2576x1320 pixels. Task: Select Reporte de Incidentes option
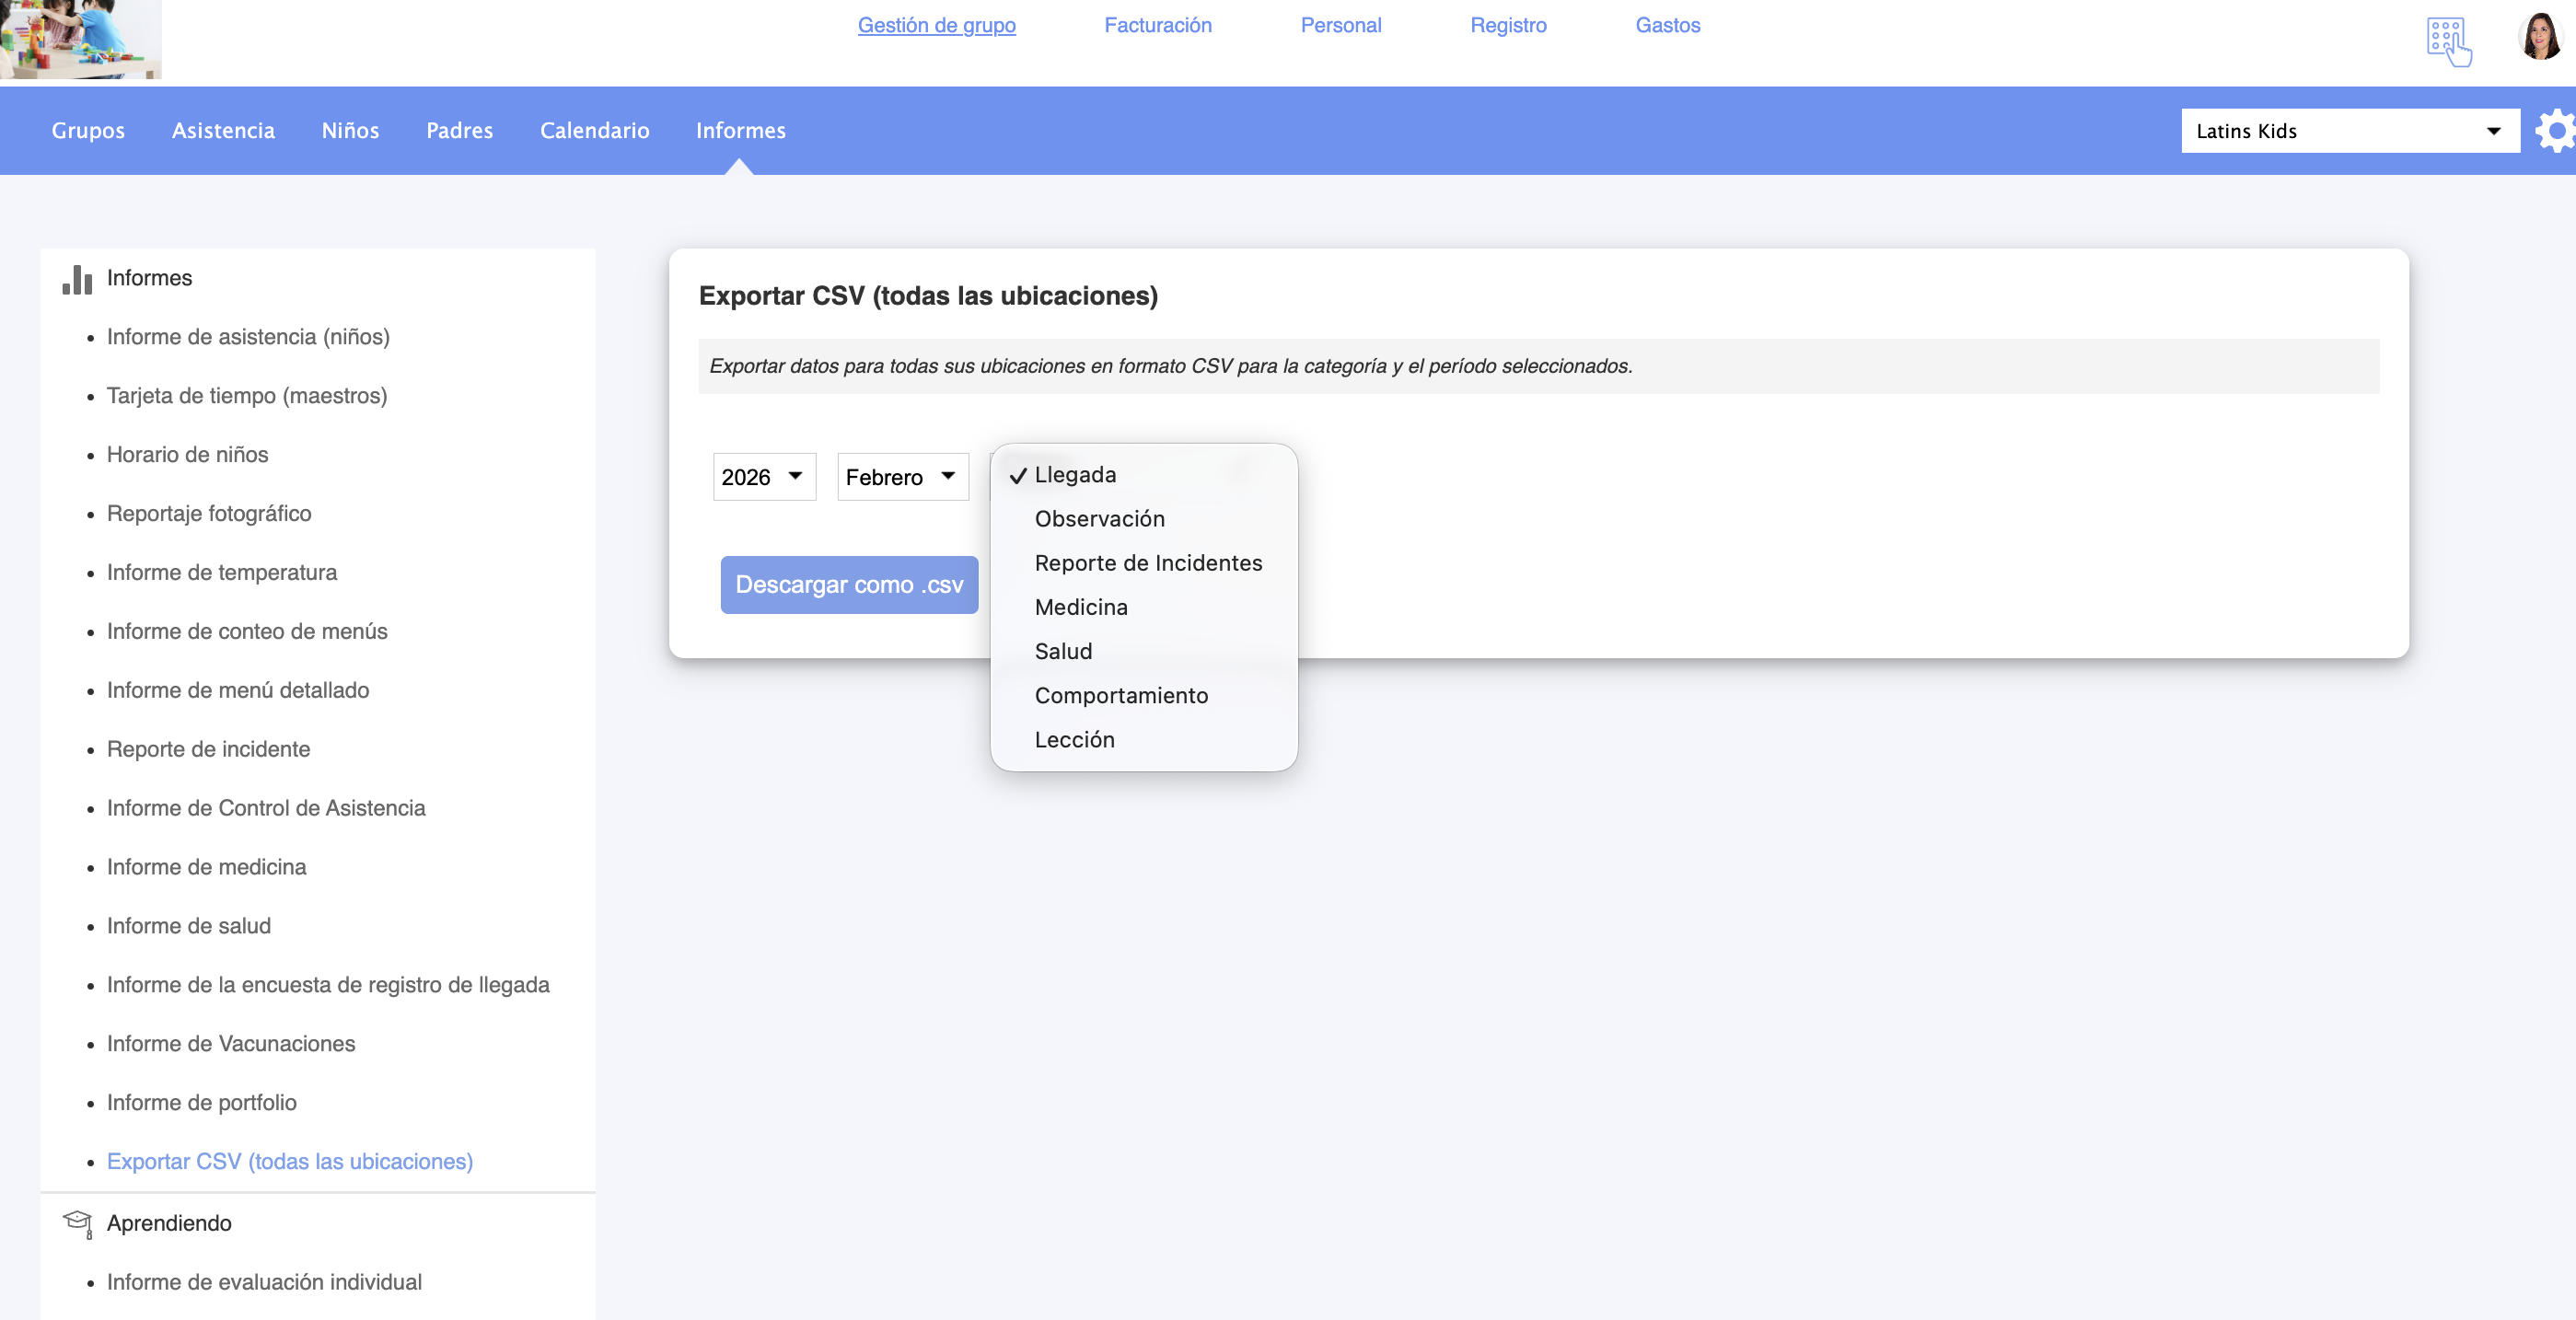1148,563
